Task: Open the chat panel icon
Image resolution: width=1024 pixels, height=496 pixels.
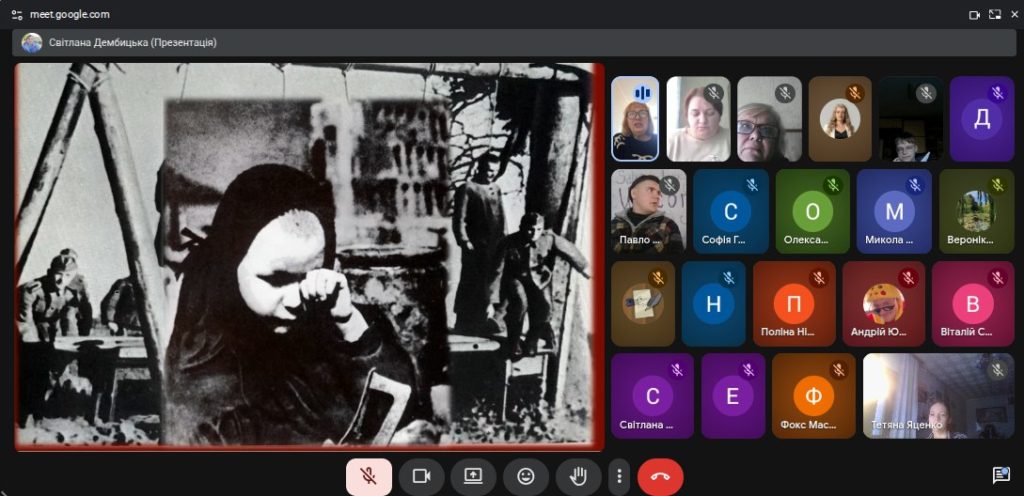Action: click(x=1000, y=474)
